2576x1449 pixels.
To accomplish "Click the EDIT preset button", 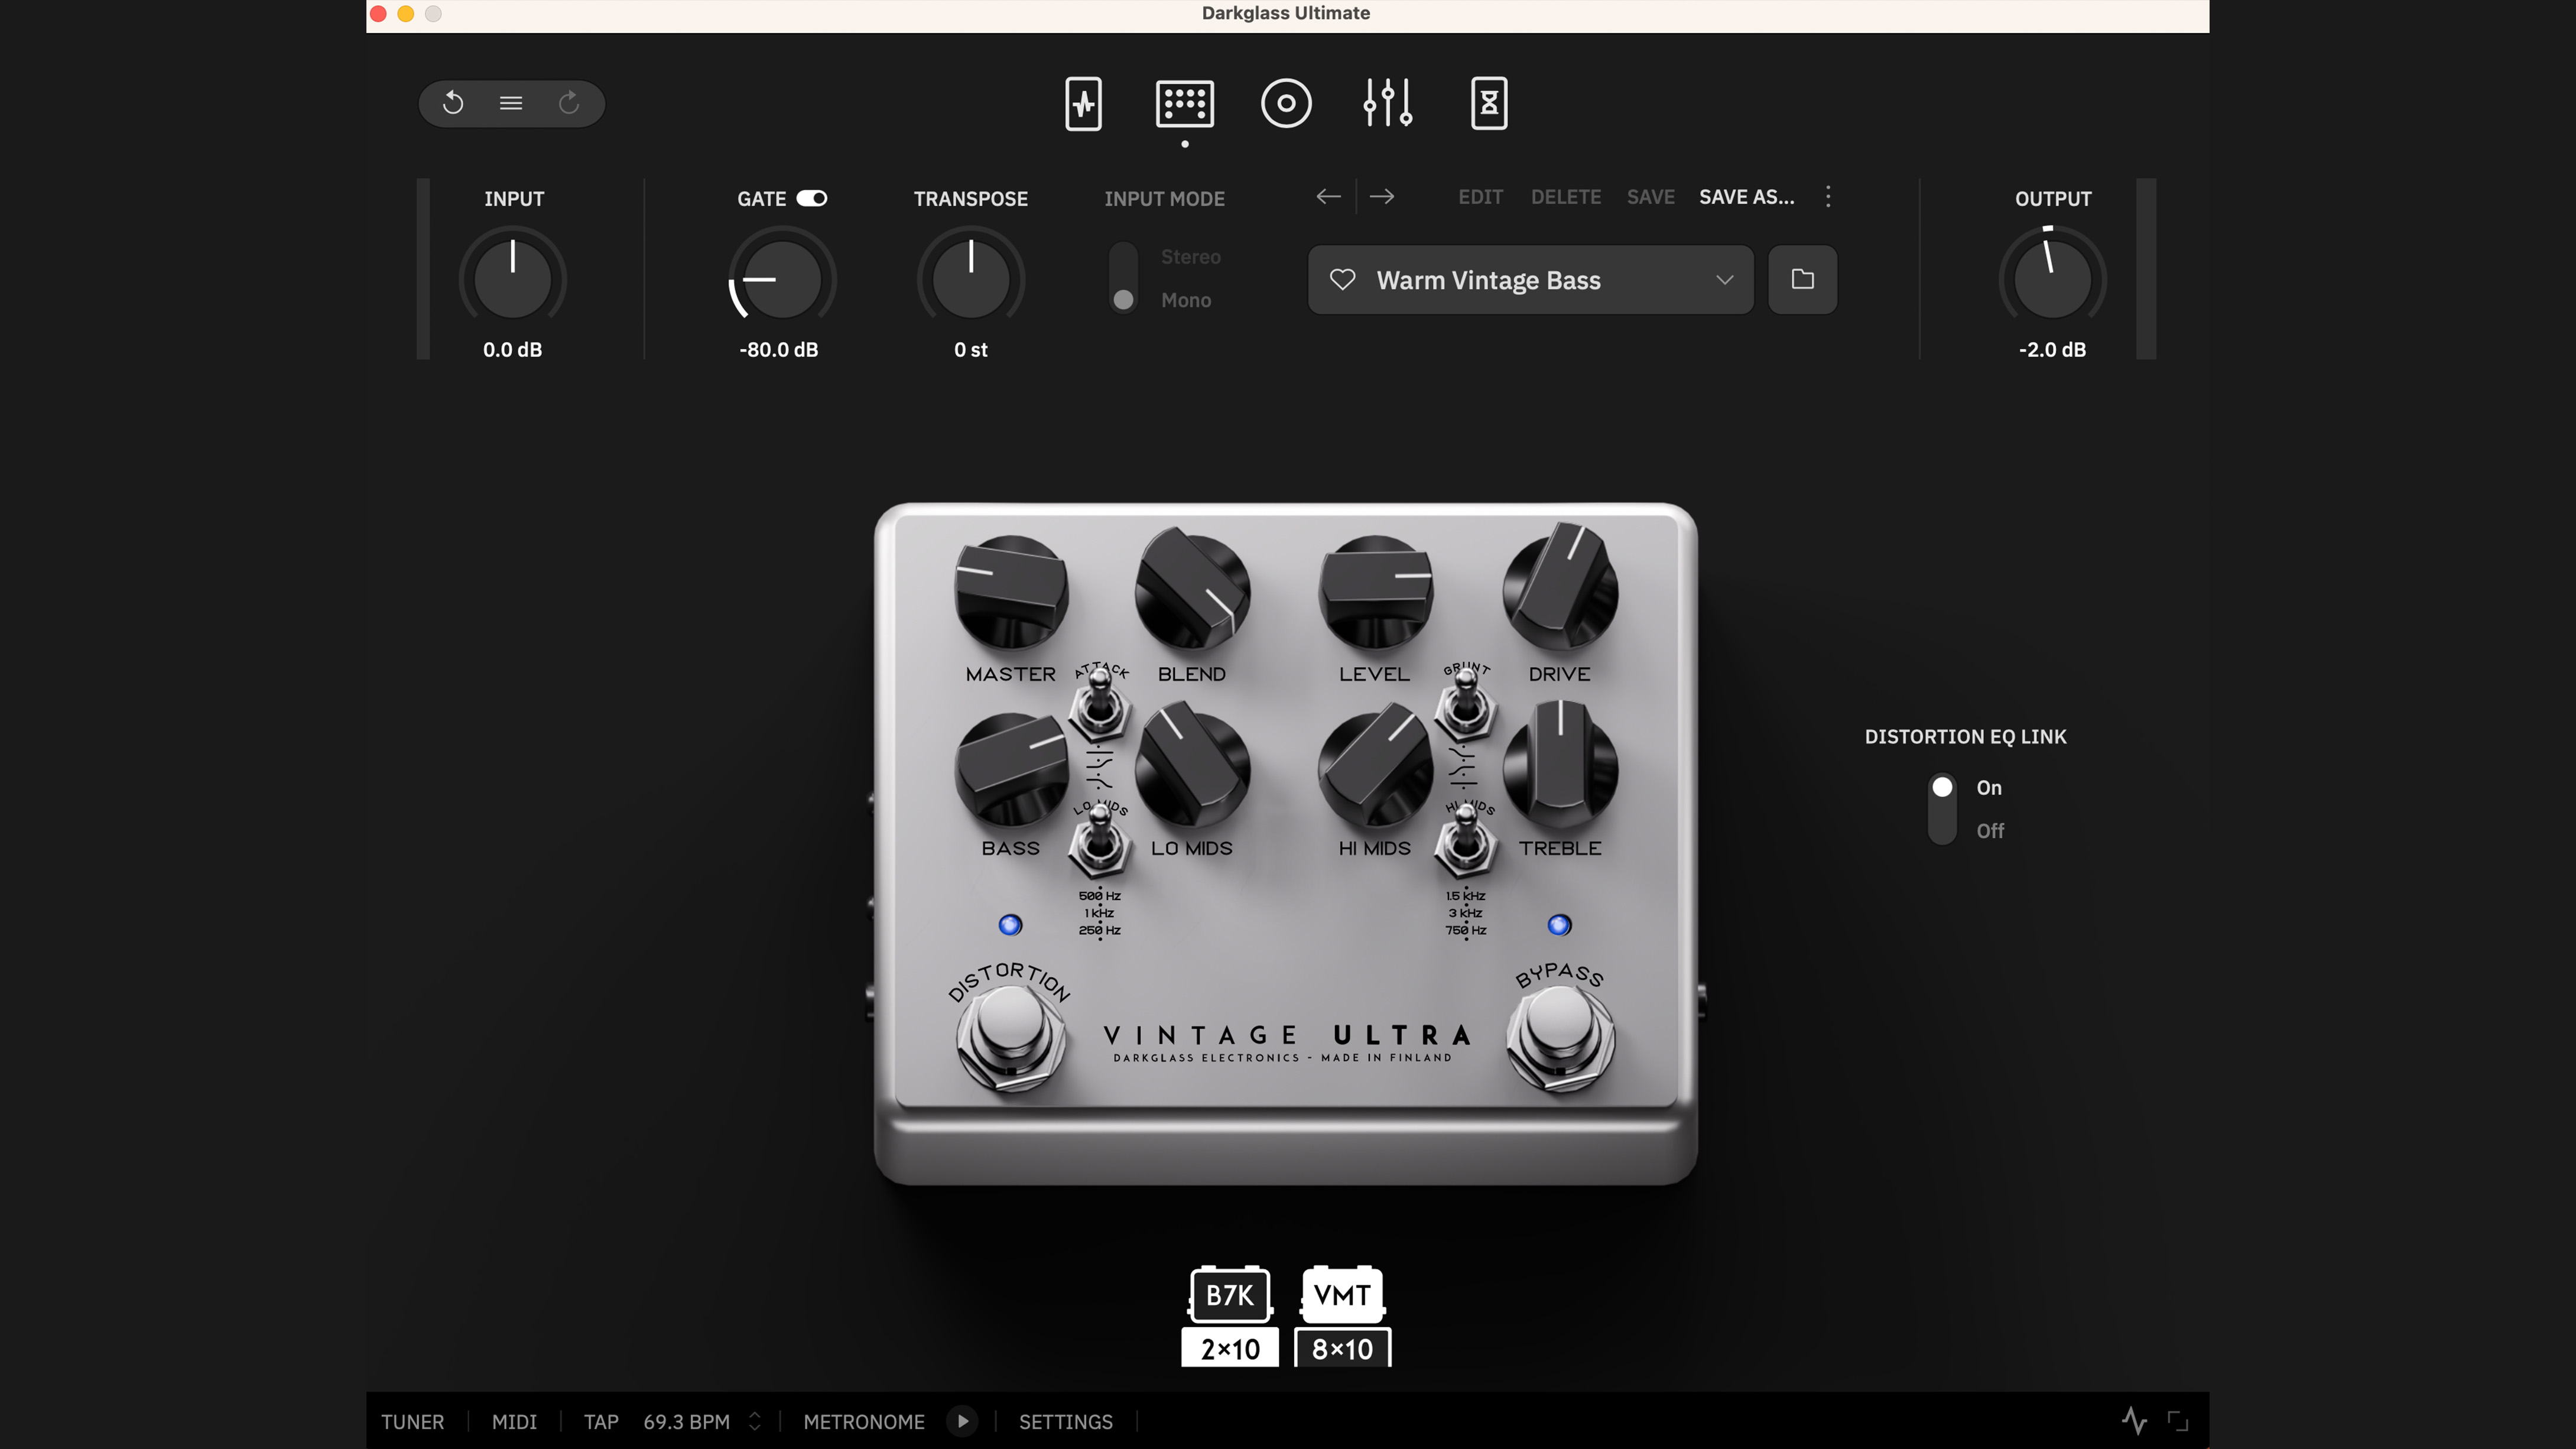I will click(1480, 197).
